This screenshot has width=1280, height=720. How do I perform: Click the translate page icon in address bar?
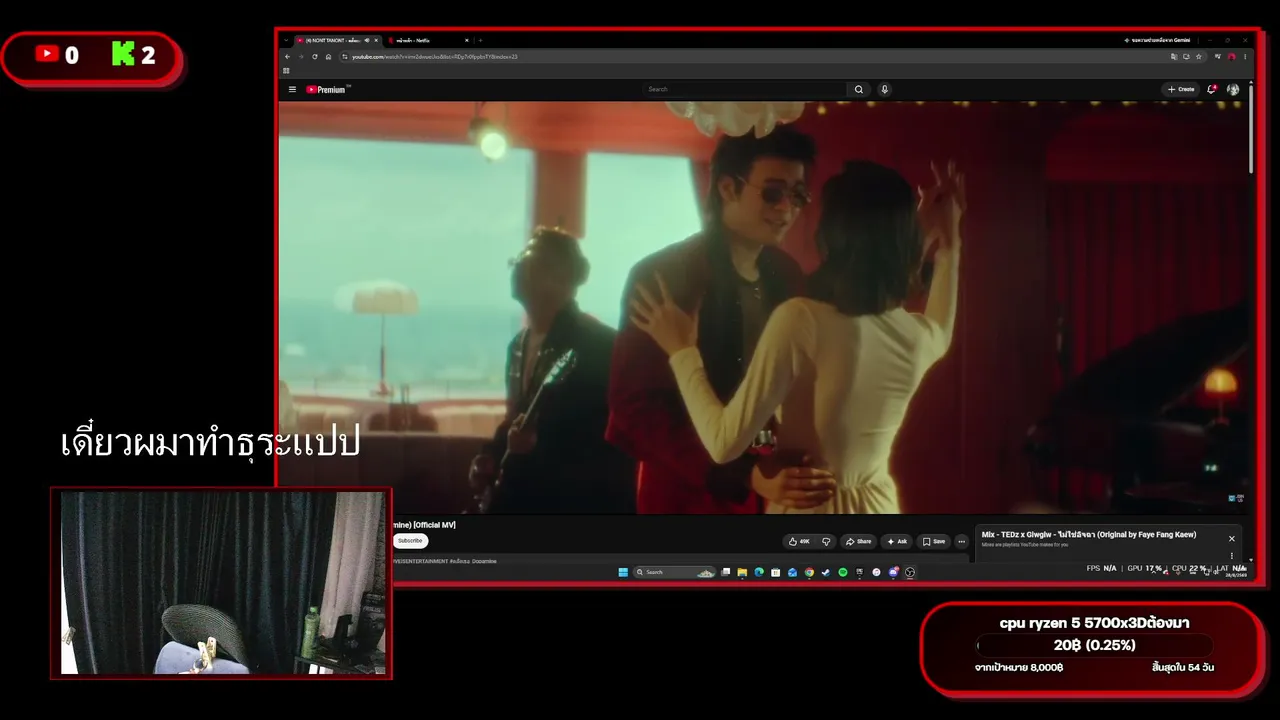1173,57
